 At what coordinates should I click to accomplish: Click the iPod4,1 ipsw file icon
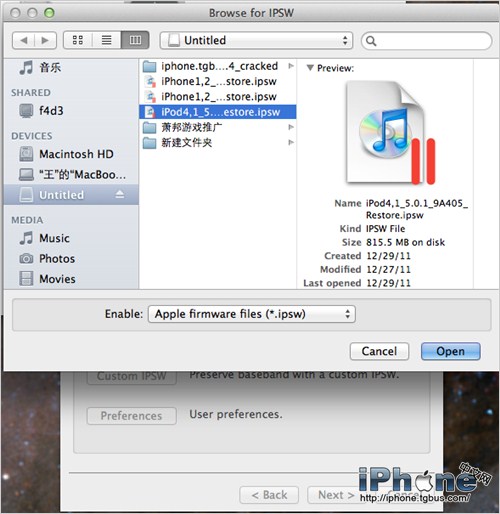point(150,112)
